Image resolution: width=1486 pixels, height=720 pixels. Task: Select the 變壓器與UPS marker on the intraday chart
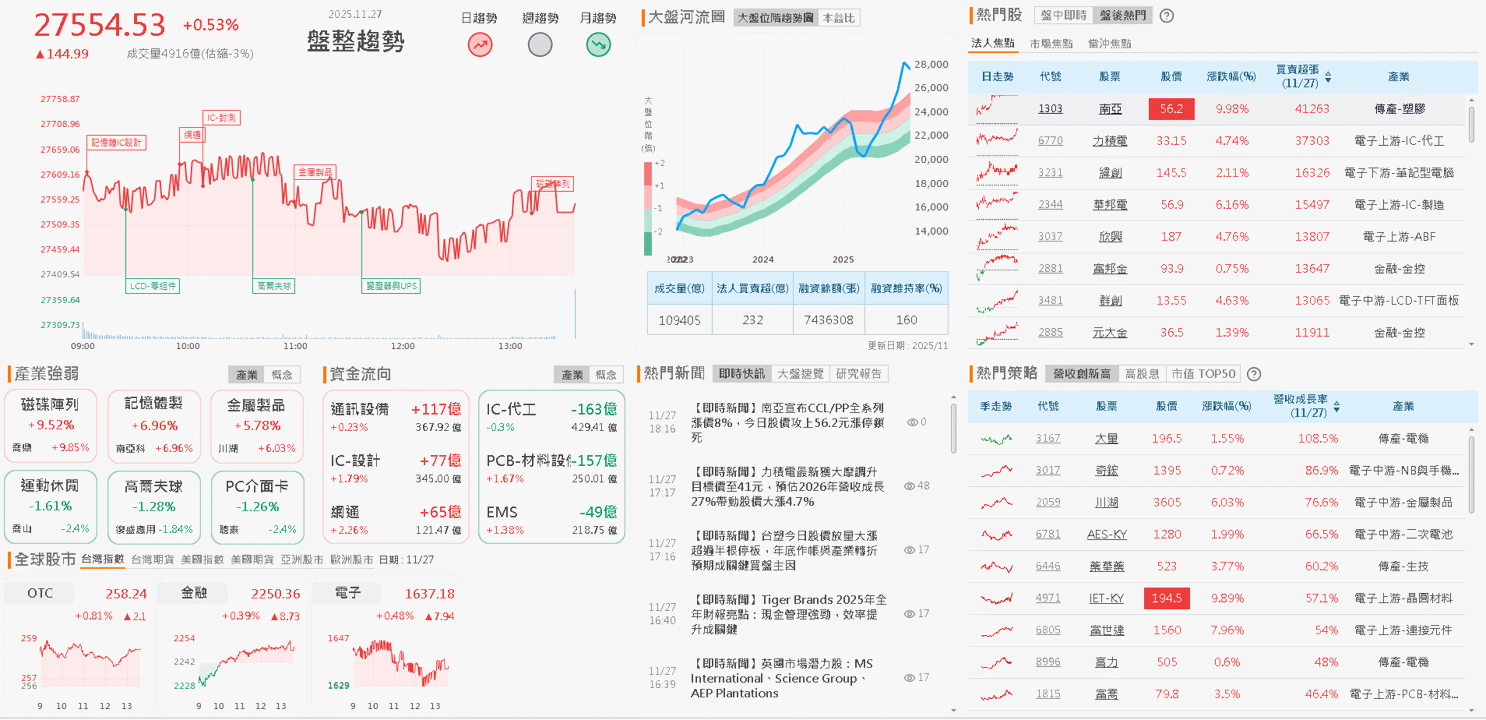pyautogui.click(x=392, y=286)
